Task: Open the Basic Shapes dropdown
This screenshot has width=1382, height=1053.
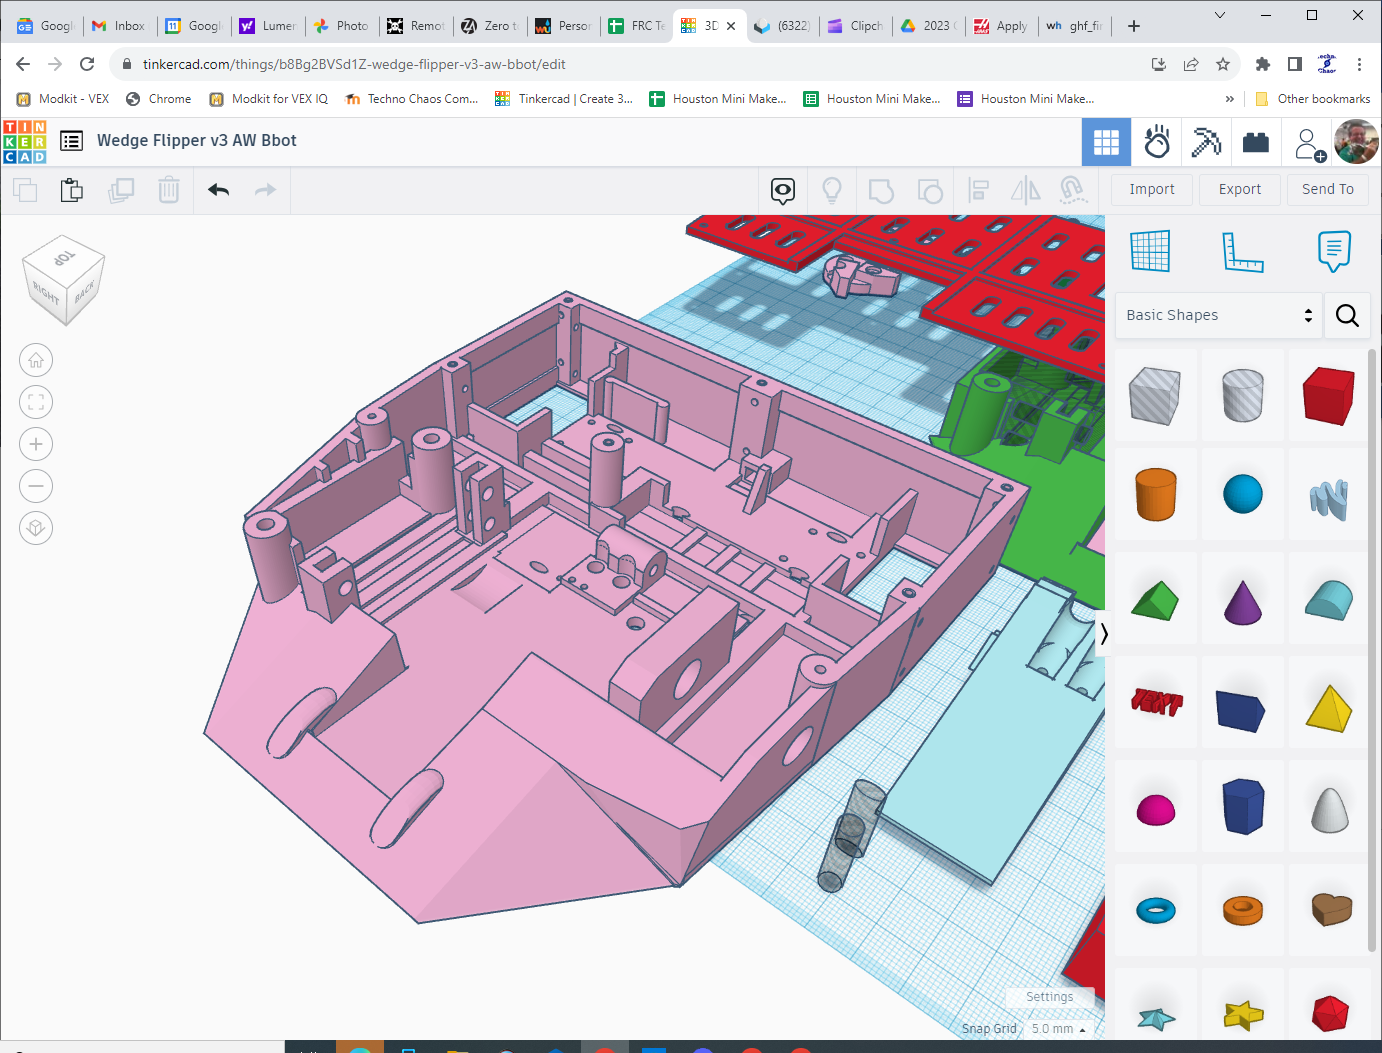Action: (1218, 315)
